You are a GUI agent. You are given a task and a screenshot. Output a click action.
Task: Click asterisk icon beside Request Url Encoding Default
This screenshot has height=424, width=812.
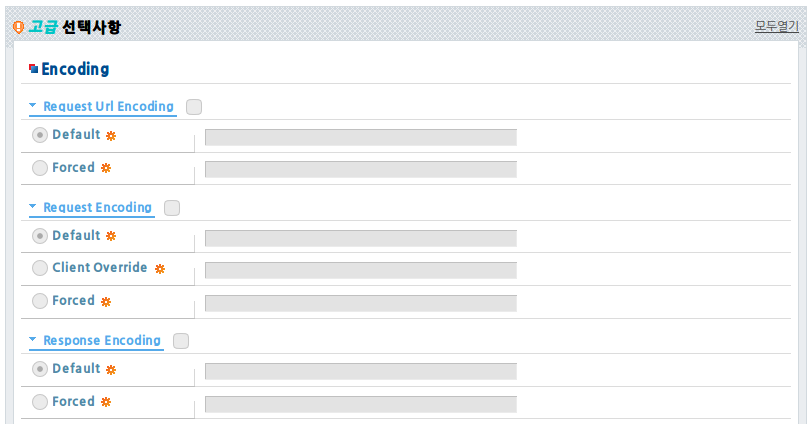pos(111,136)
